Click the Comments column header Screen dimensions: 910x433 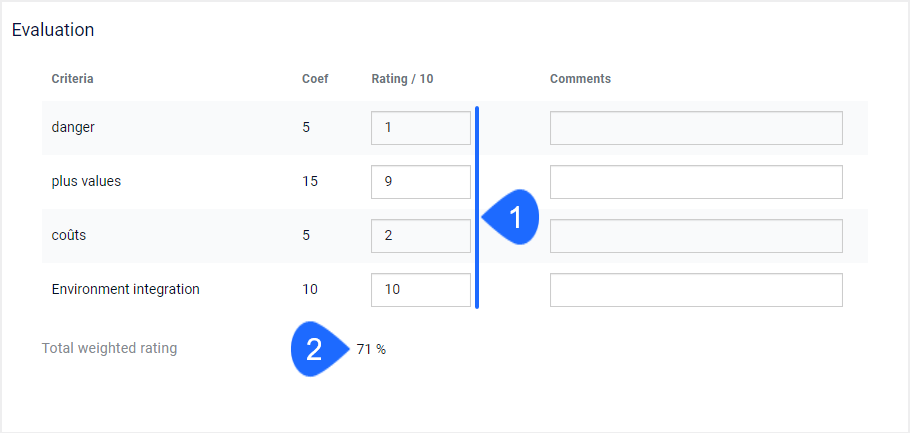tap(580, 79)
